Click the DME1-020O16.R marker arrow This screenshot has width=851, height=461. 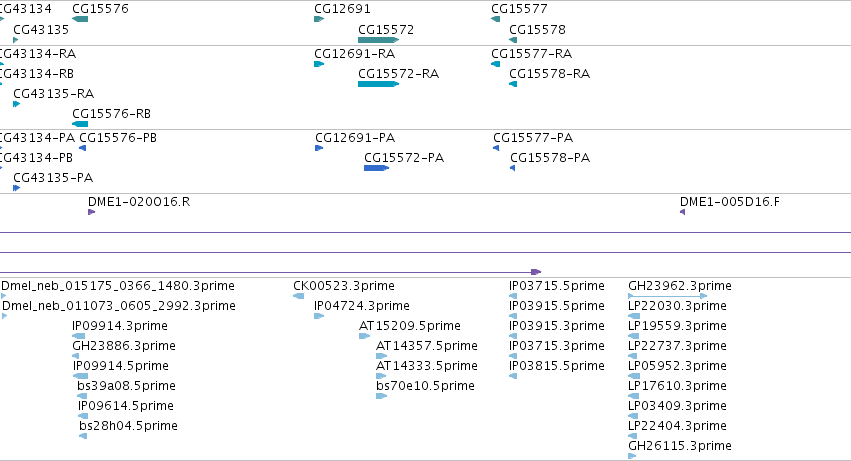pyautogui.click(x=91, y=212)
